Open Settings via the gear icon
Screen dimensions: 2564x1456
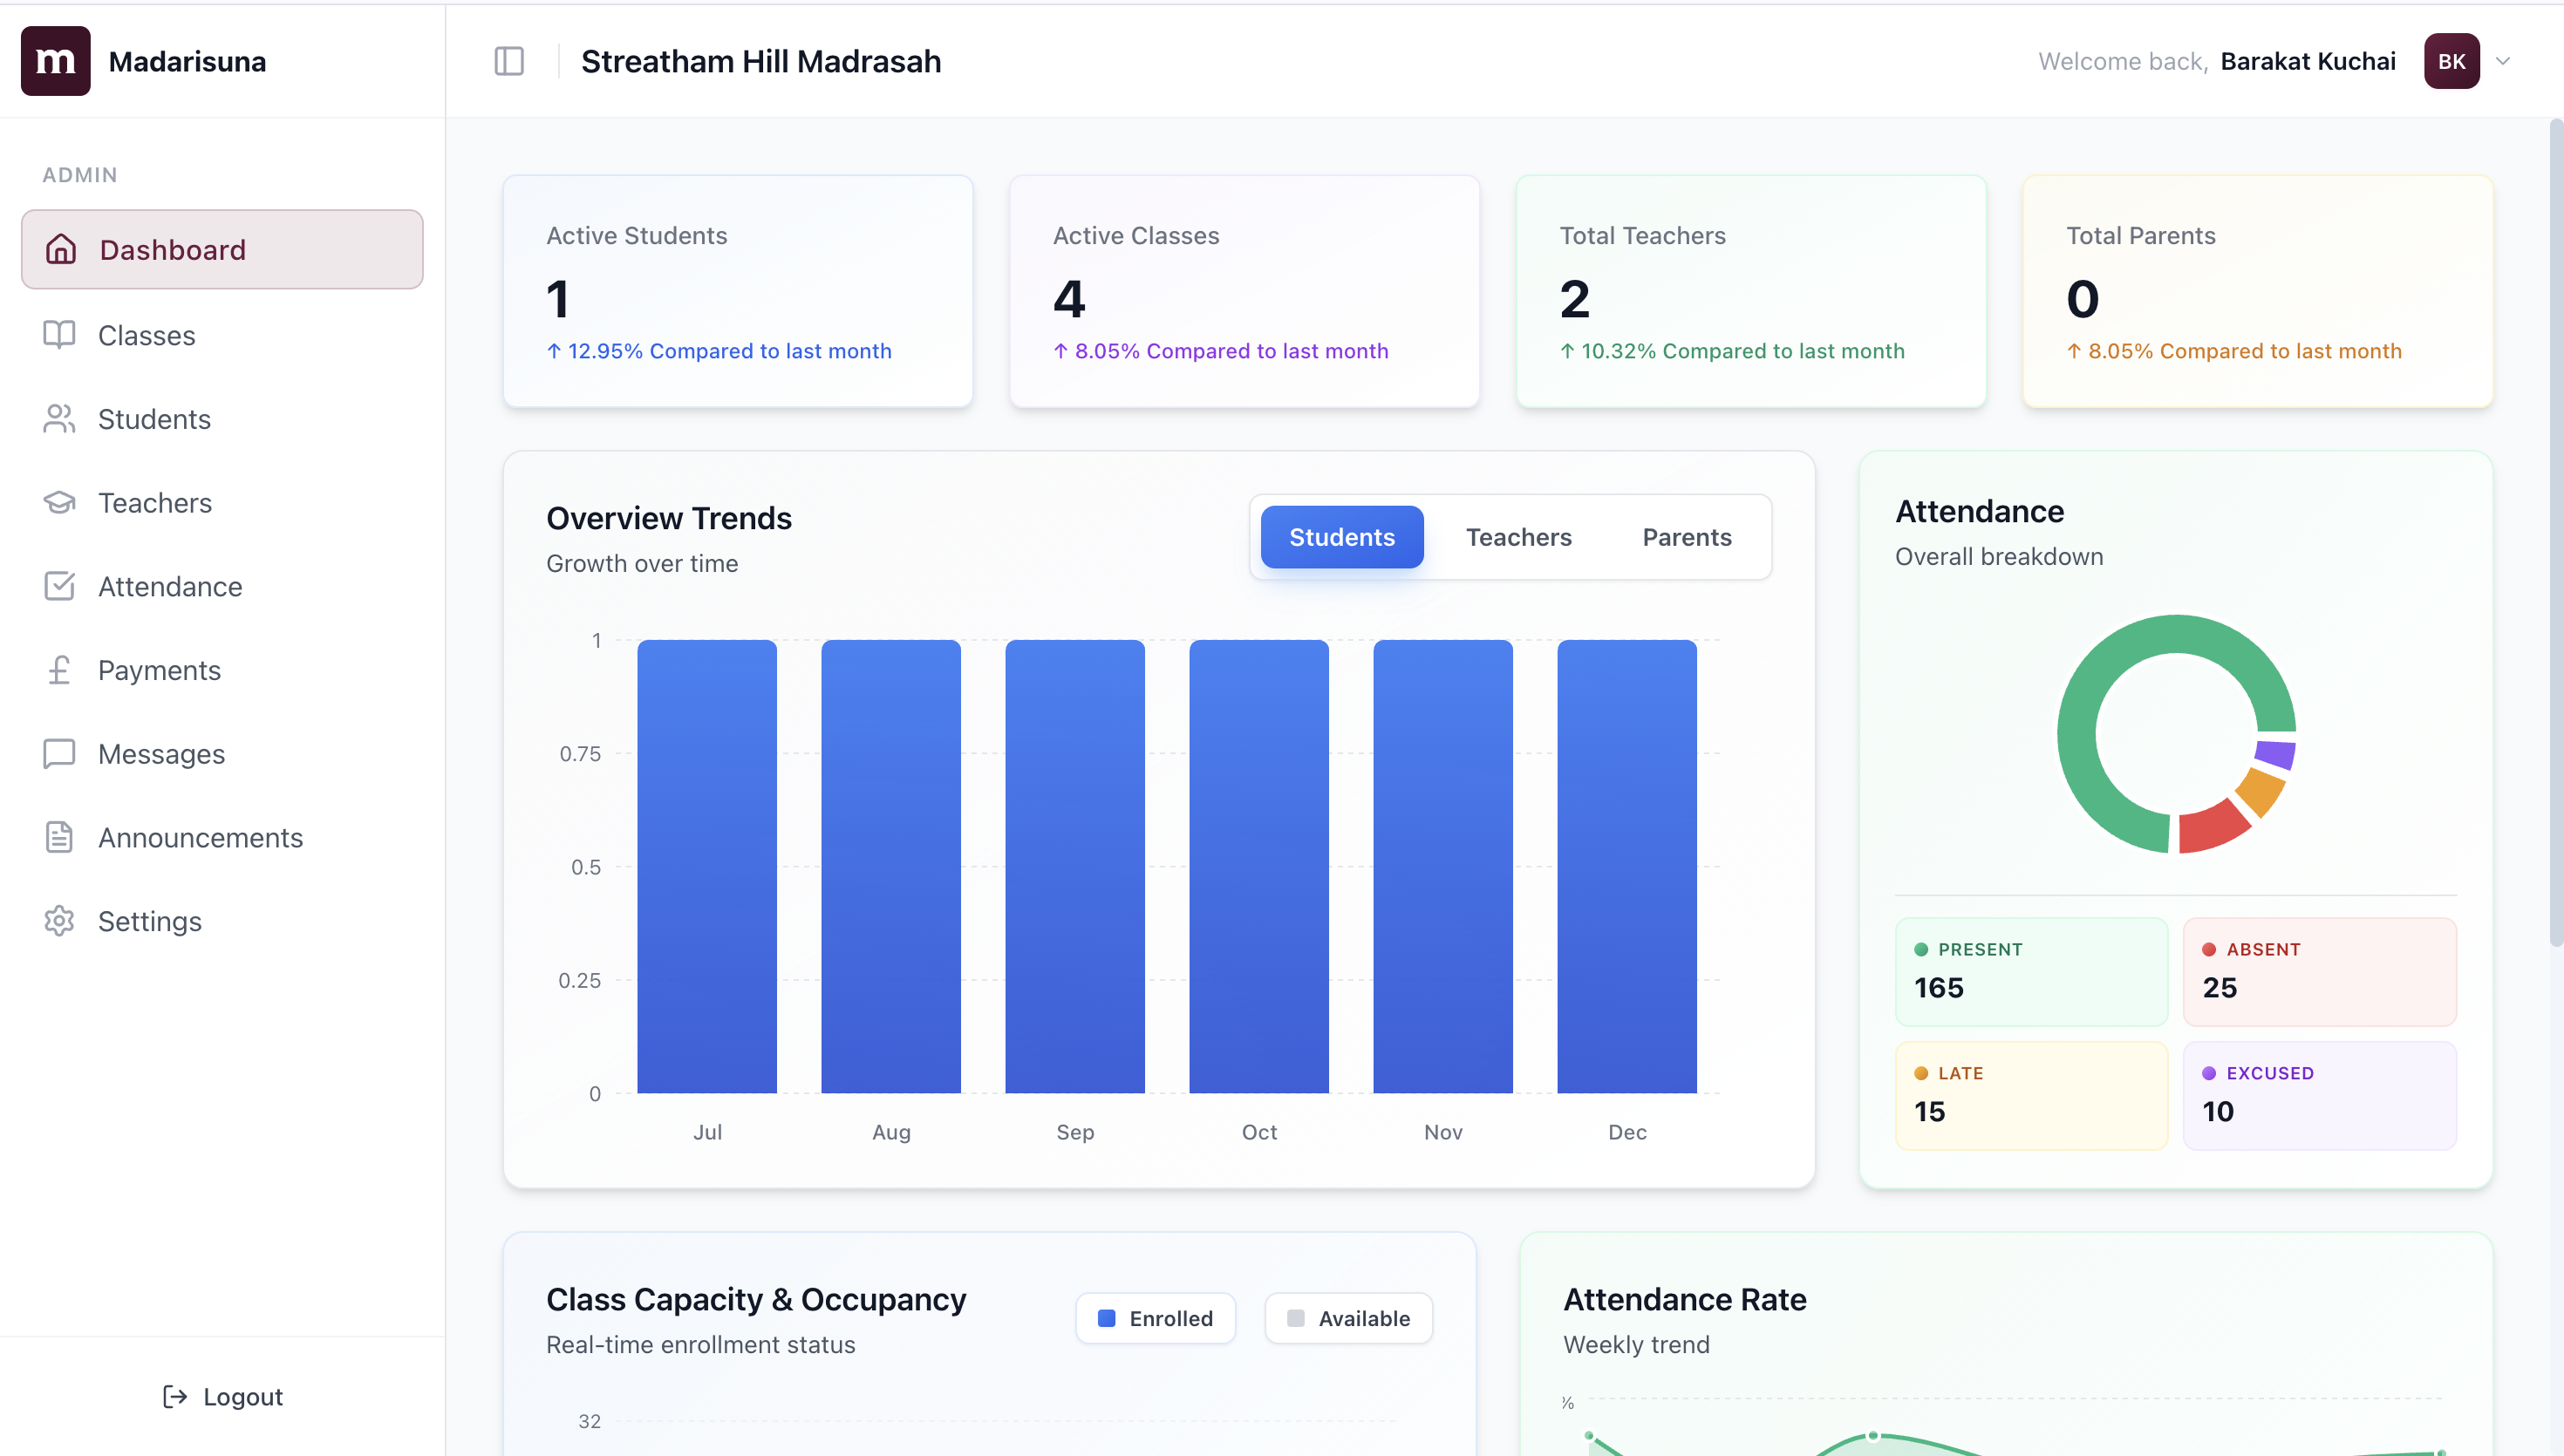[60, 921]
